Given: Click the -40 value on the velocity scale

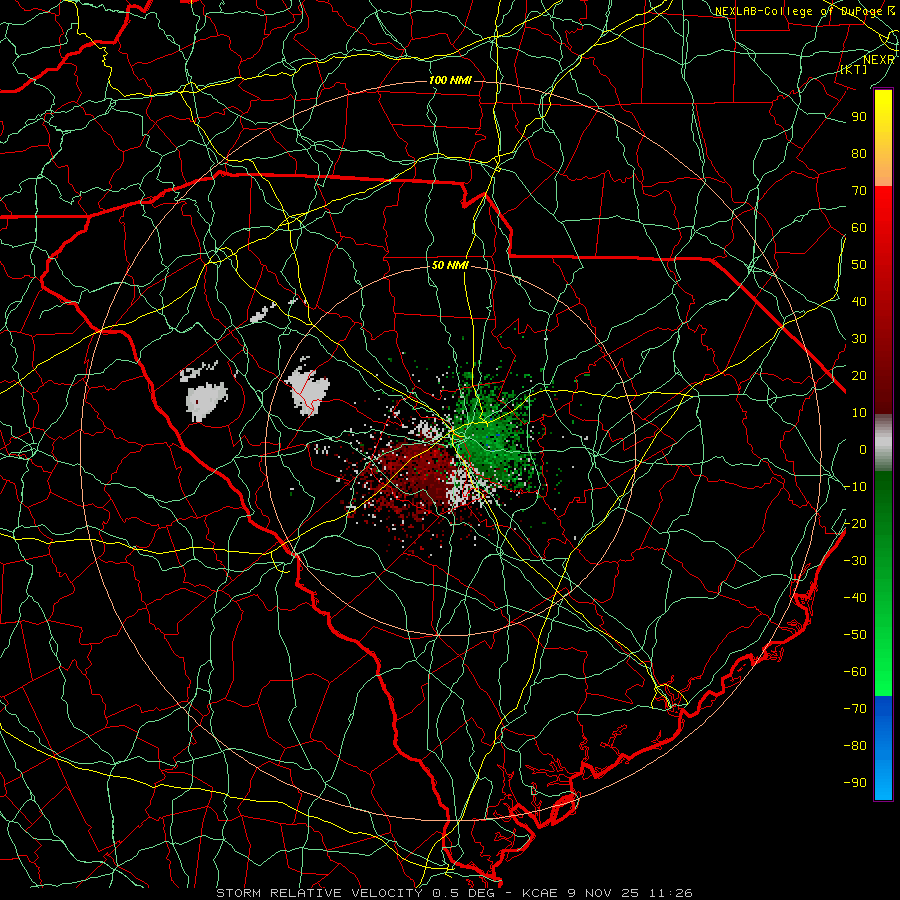Looking at the screenshot, I should (x=855, y=598).
